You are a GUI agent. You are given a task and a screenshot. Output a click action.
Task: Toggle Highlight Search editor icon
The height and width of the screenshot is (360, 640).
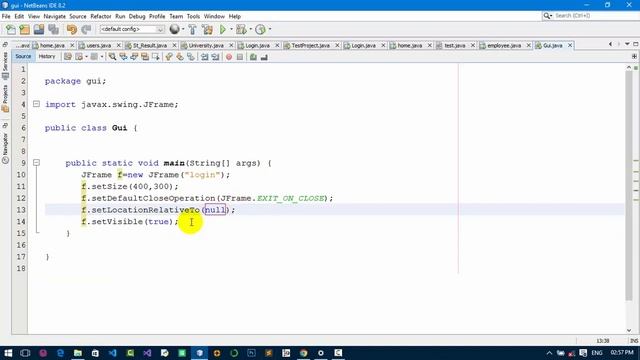tap(145, 57)
